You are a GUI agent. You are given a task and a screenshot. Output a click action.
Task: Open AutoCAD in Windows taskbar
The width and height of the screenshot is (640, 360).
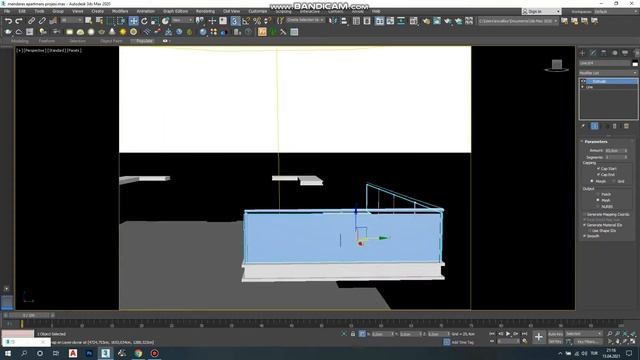tap(73, 353)
